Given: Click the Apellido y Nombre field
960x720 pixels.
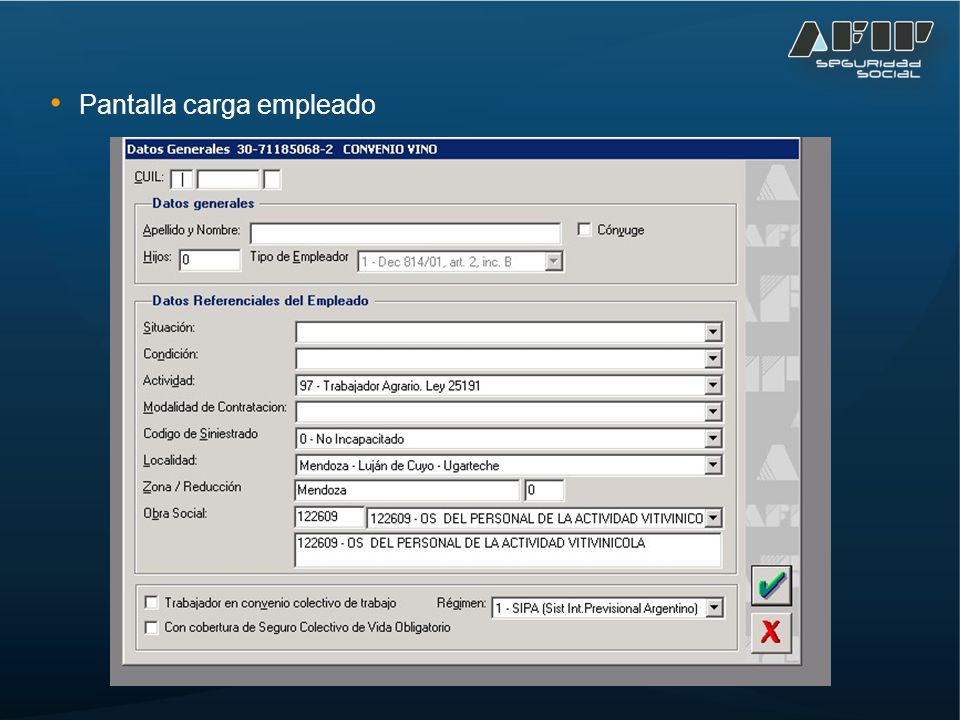Looking at the screenshot, I should (405, 233).
